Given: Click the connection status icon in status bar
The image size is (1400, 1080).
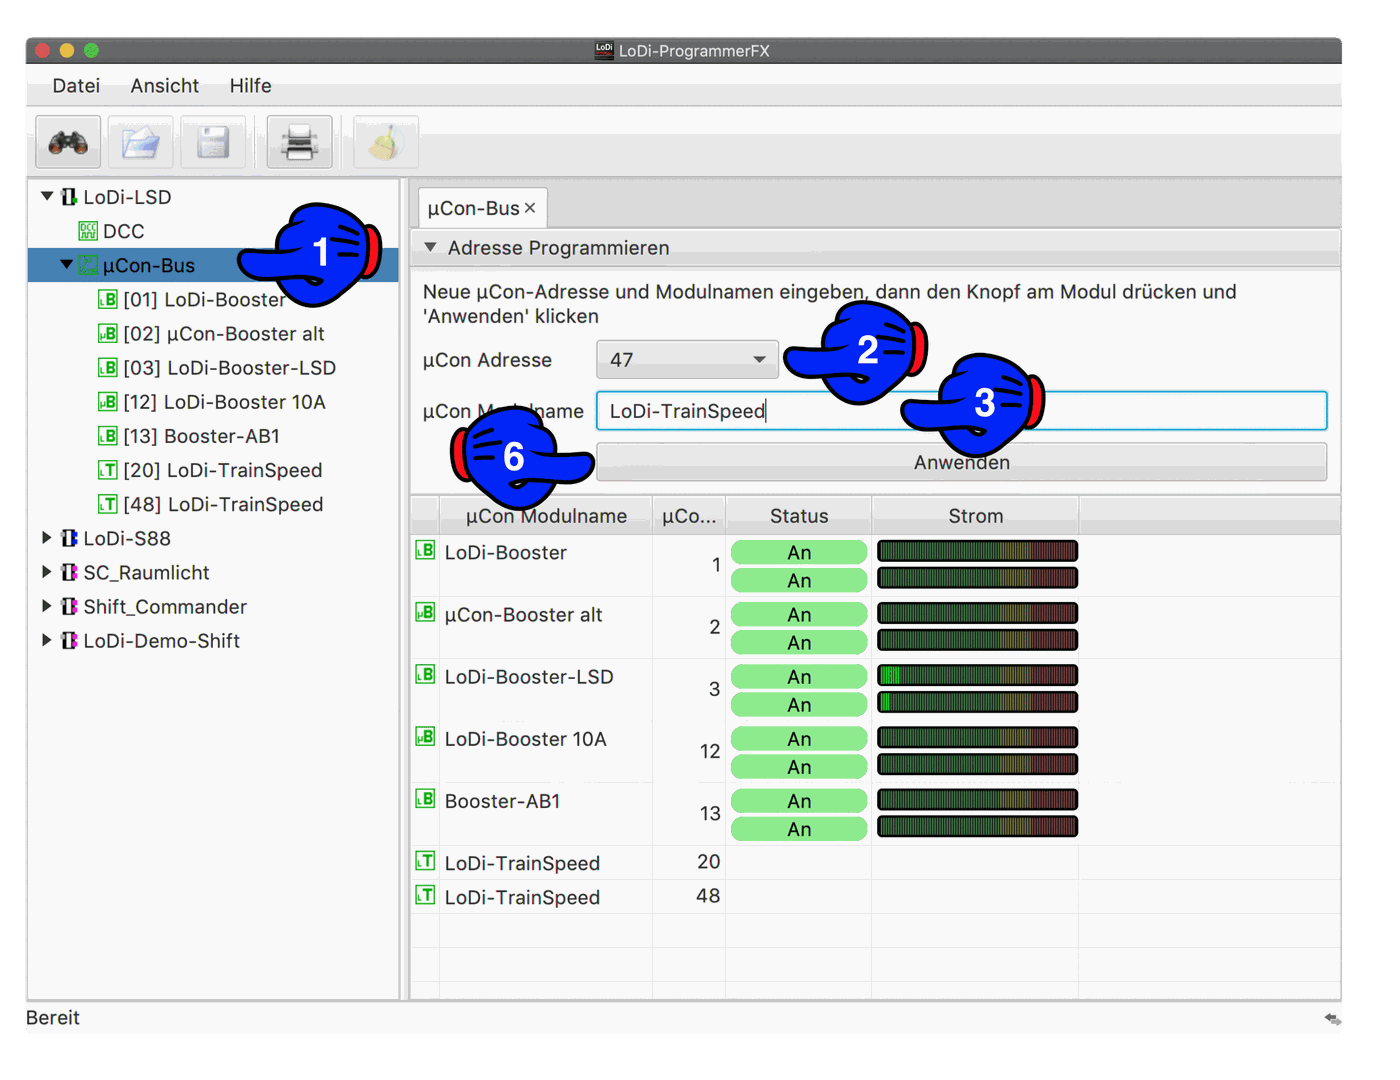Looking at the screenshot, I should click(1332, 1018).
